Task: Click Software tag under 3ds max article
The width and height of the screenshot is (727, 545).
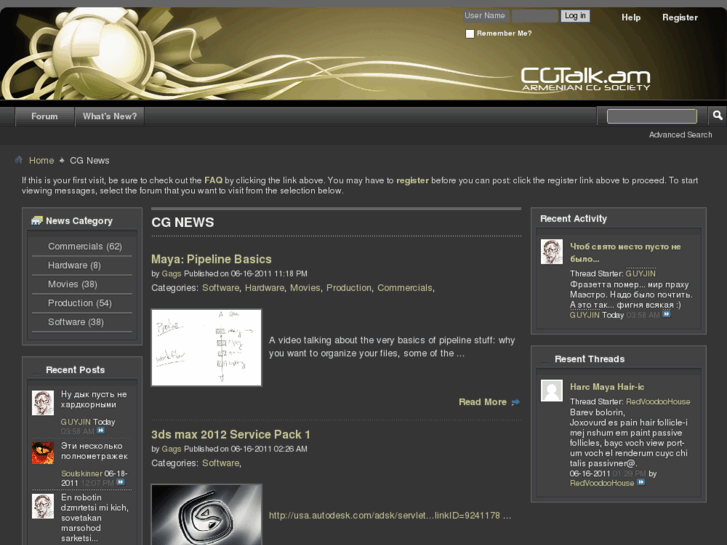Action: 220,463
